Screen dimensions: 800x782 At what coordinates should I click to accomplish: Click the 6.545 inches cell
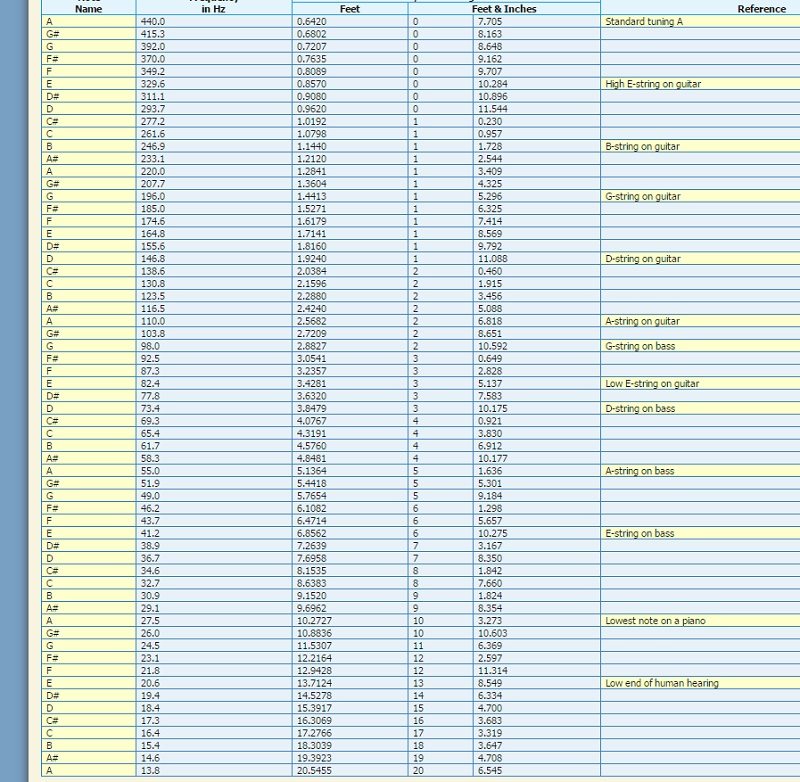537,771
